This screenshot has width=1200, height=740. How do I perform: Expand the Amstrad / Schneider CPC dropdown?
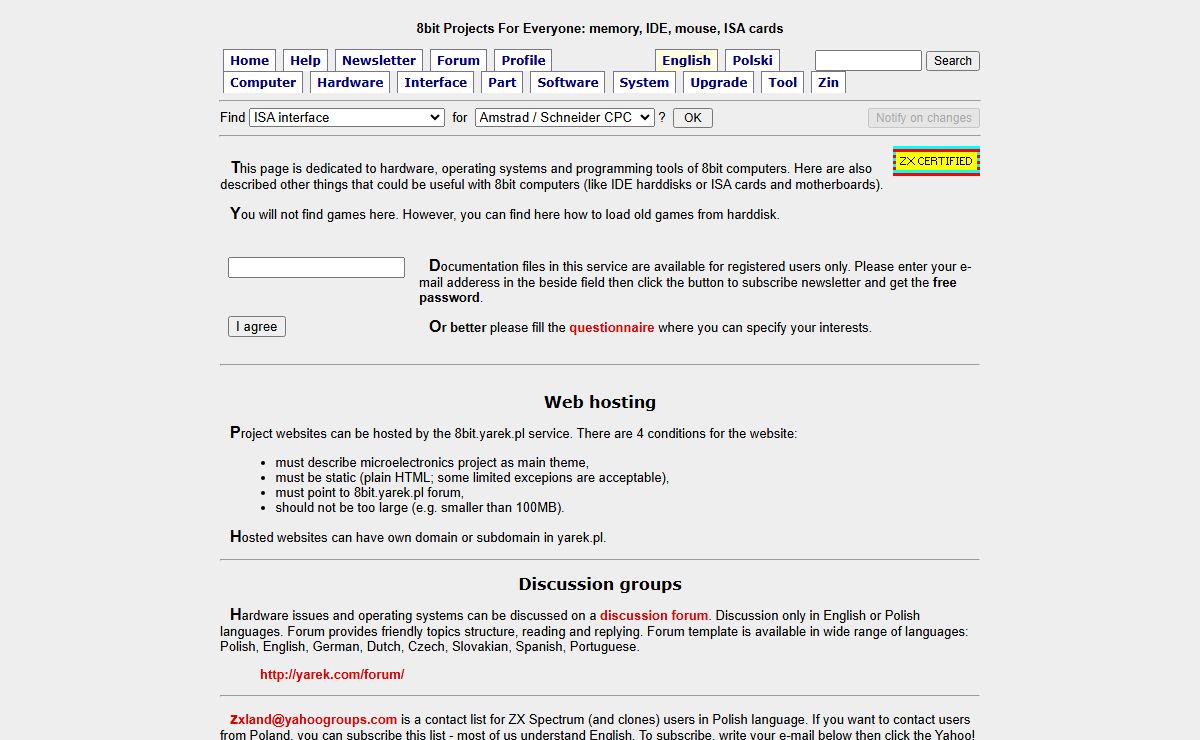[x=564, y=118]
